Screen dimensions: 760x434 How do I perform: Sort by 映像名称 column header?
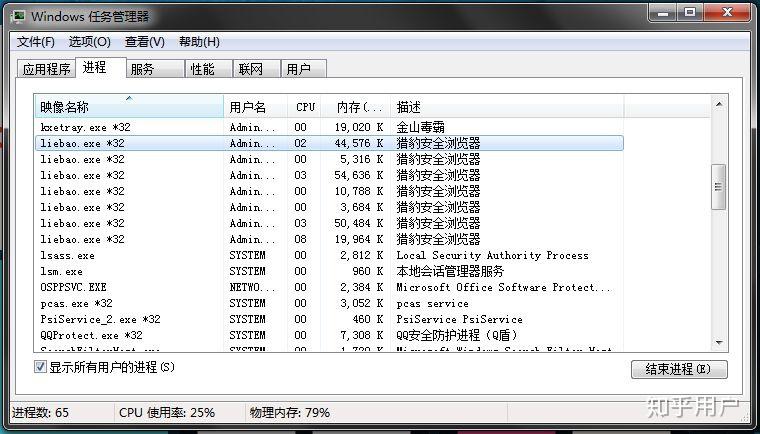129,107
